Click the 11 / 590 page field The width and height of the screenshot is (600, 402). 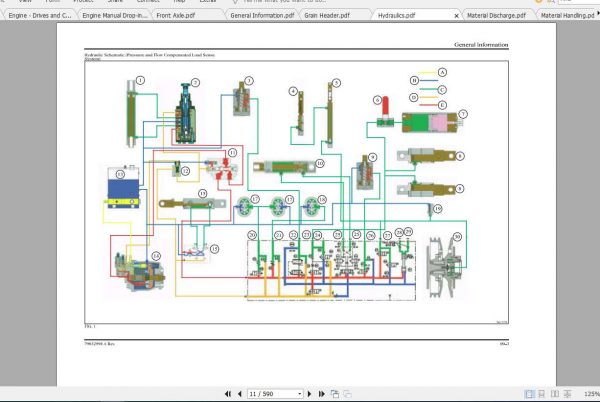264,393
